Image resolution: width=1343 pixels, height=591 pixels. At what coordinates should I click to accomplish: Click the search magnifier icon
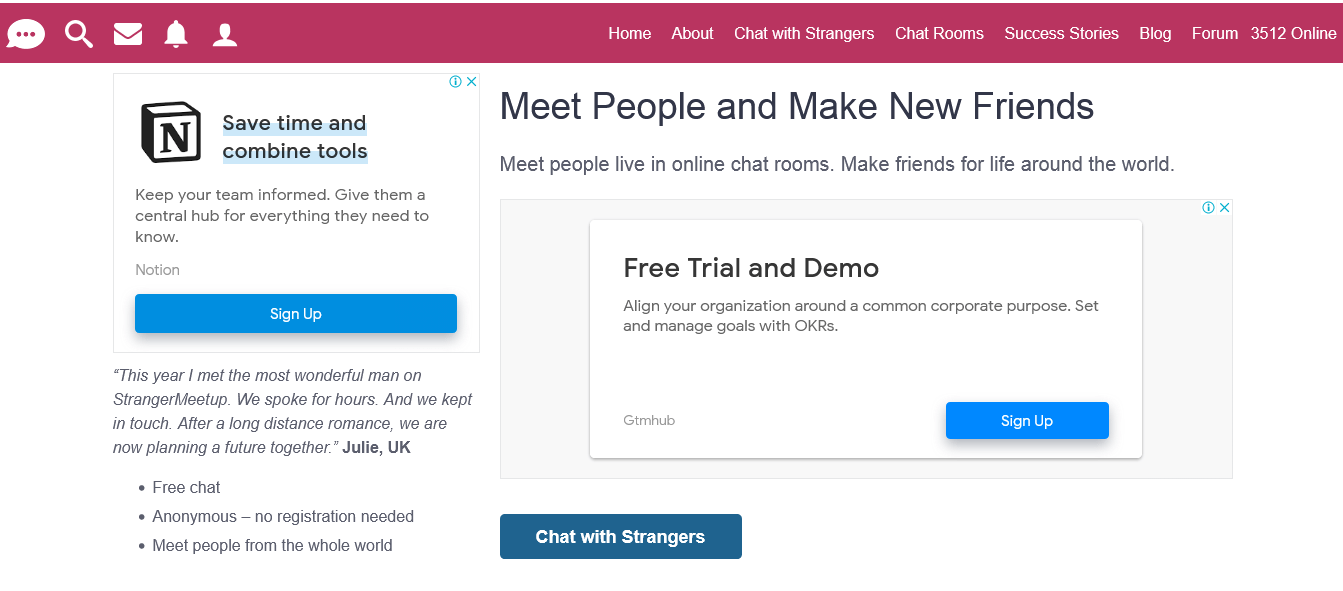79,34
